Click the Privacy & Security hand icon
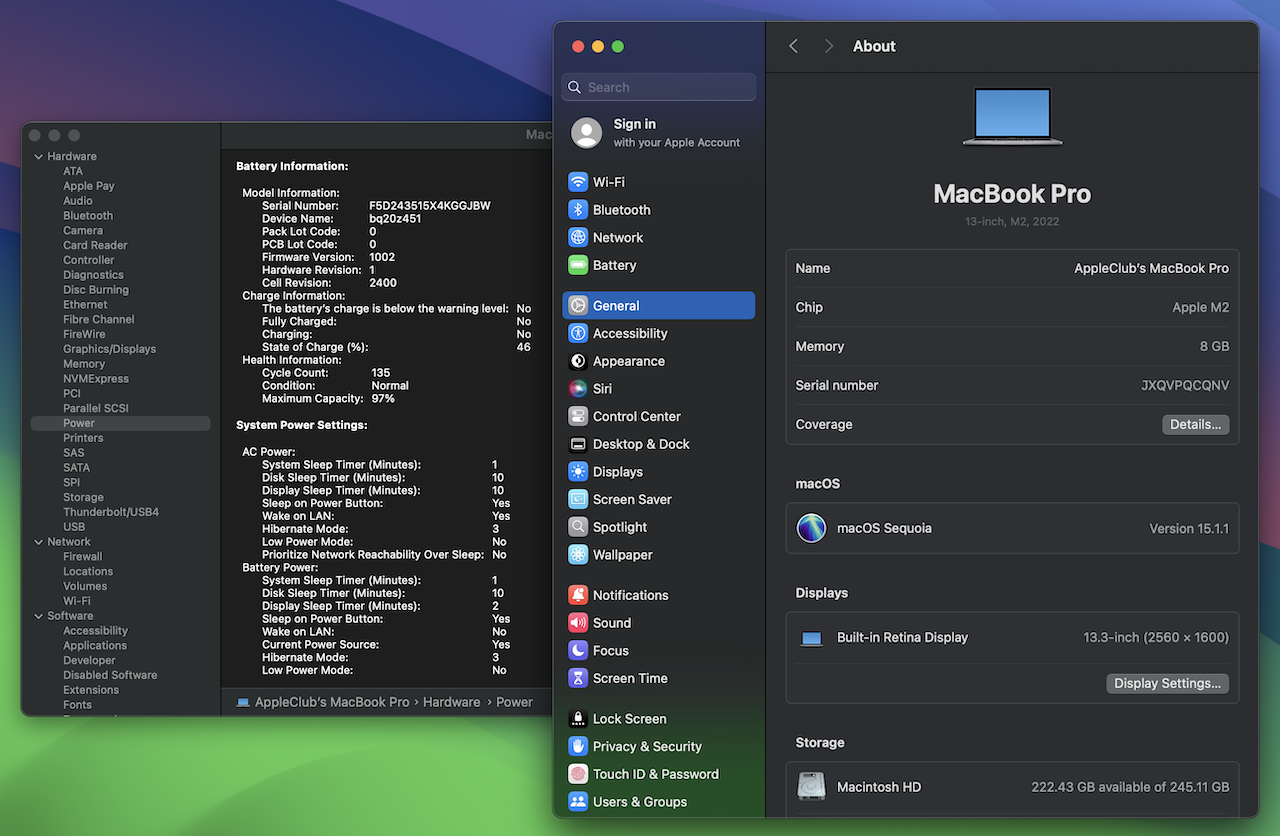 578,747
